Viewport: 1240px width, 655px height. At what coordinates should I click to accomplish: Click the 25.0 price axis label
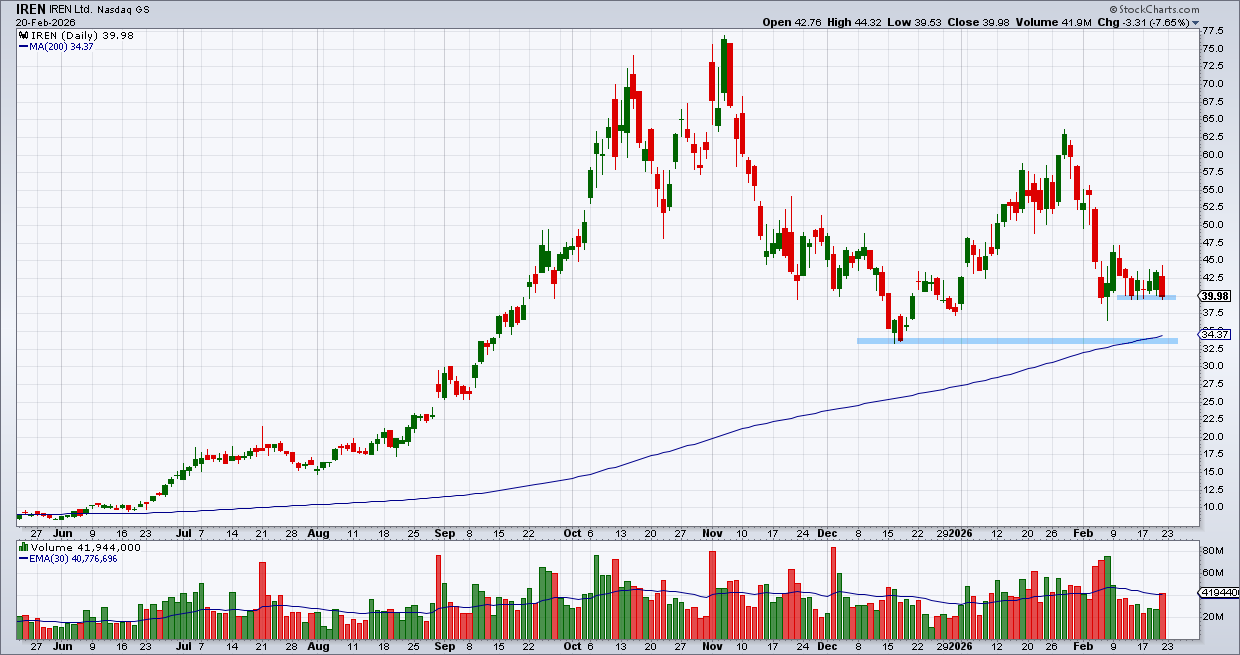coord(1214,401)
